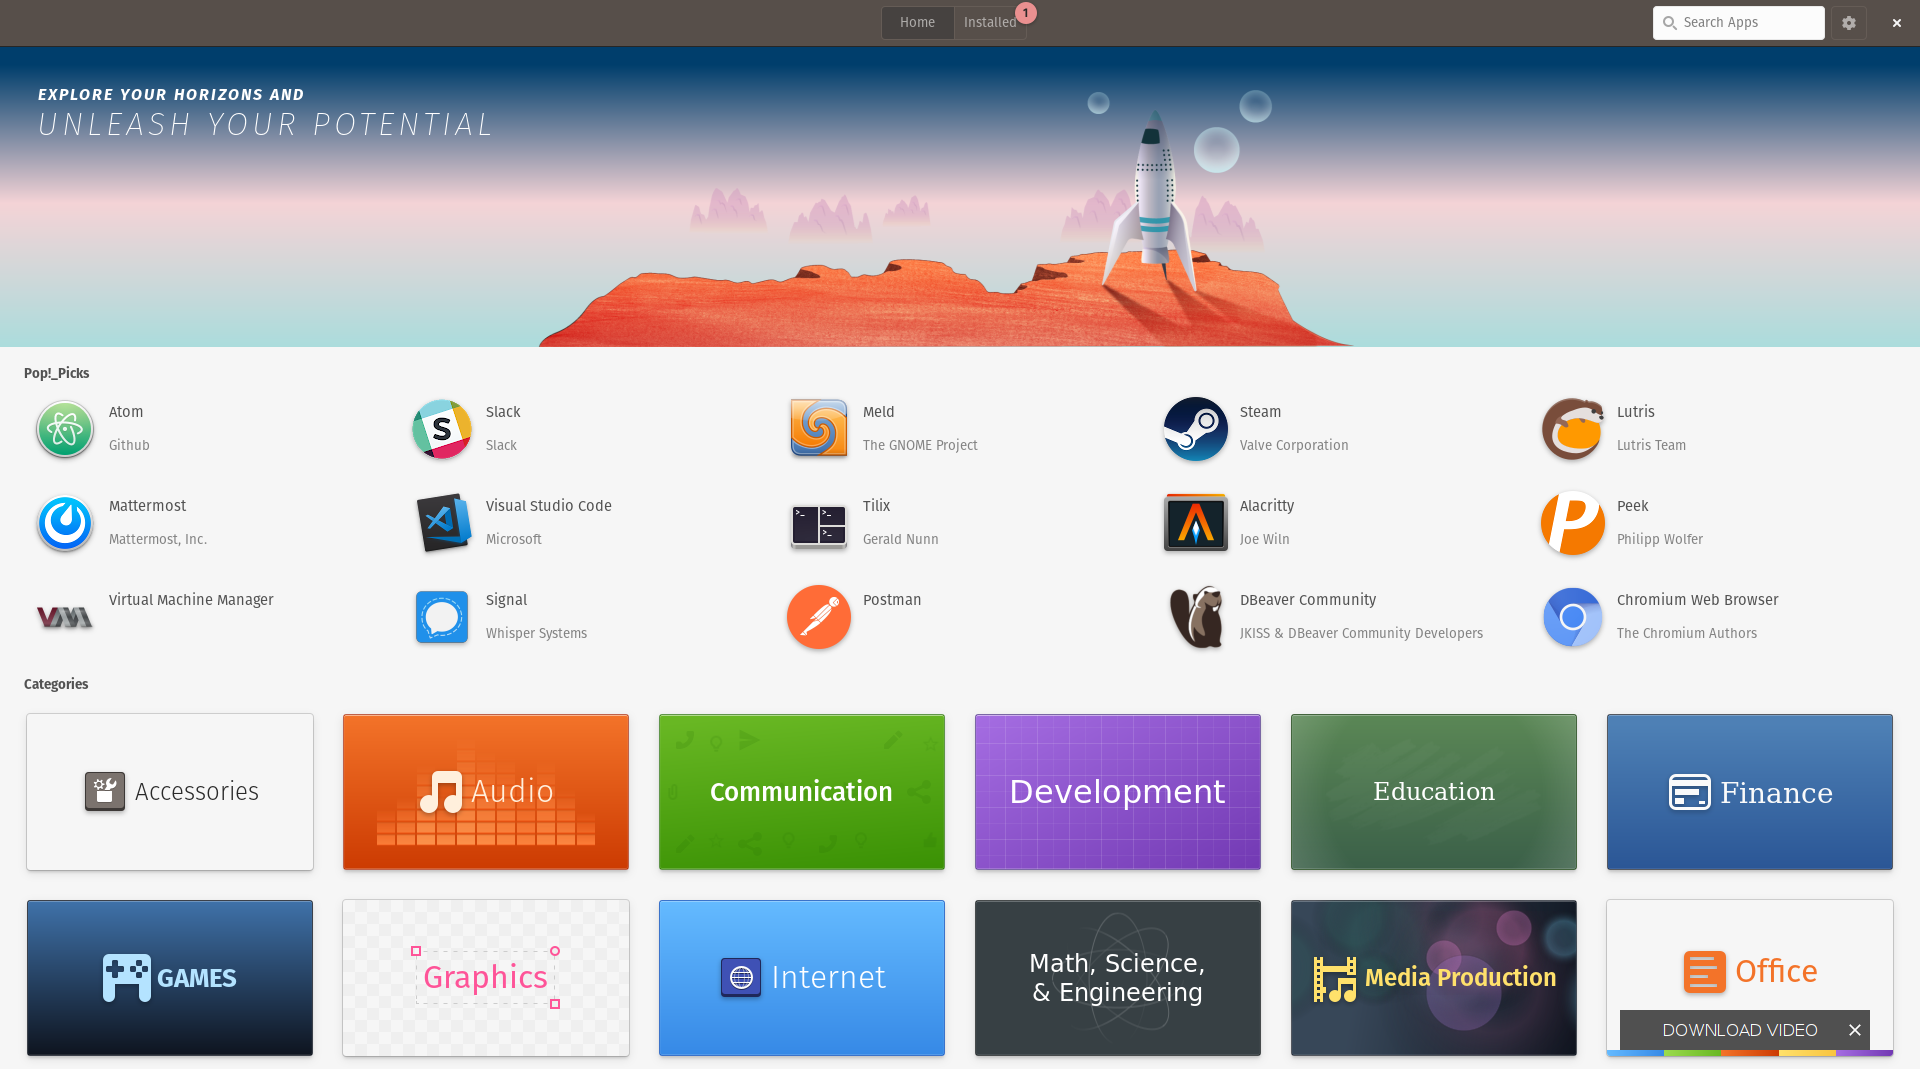This screenshot has height=1069, width=1920.
Task: Switch to the Installed tab
Action: coord(989,22)
